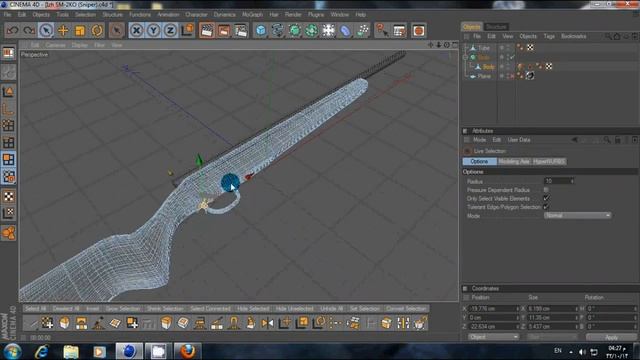This screenshot has width=640, height=360.
Task: Switch to Use Texture tool mode
Action: click(8, 196)
